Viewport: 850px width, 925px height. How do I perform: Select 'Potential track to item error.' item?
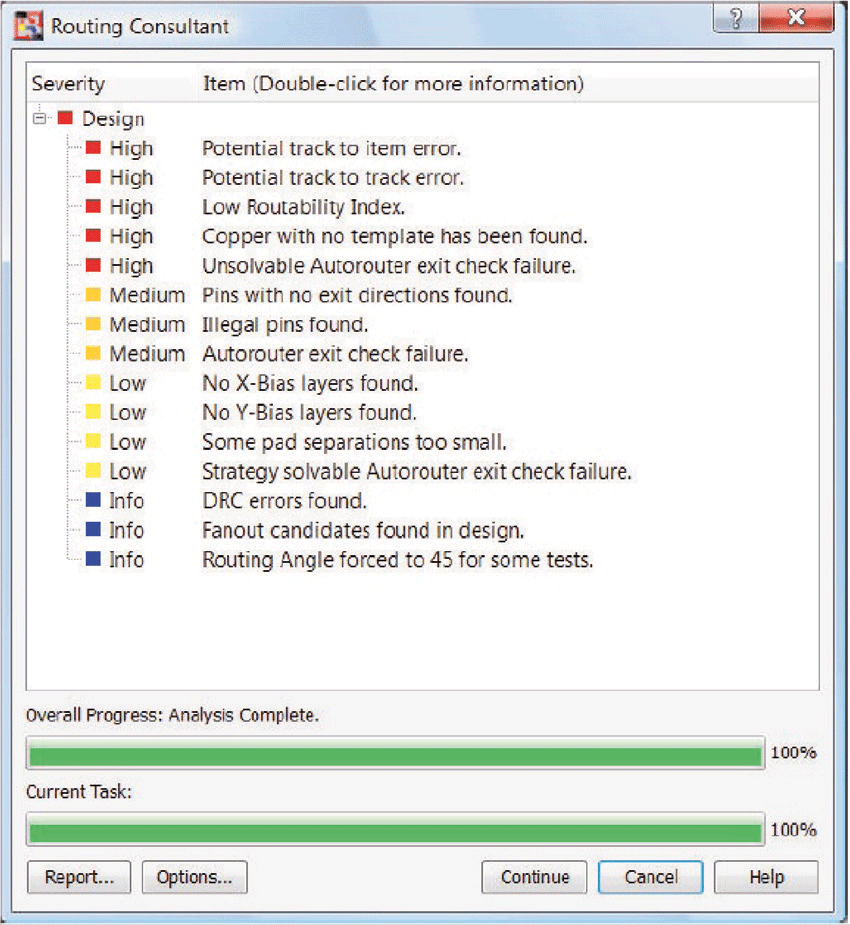[332, 149]
